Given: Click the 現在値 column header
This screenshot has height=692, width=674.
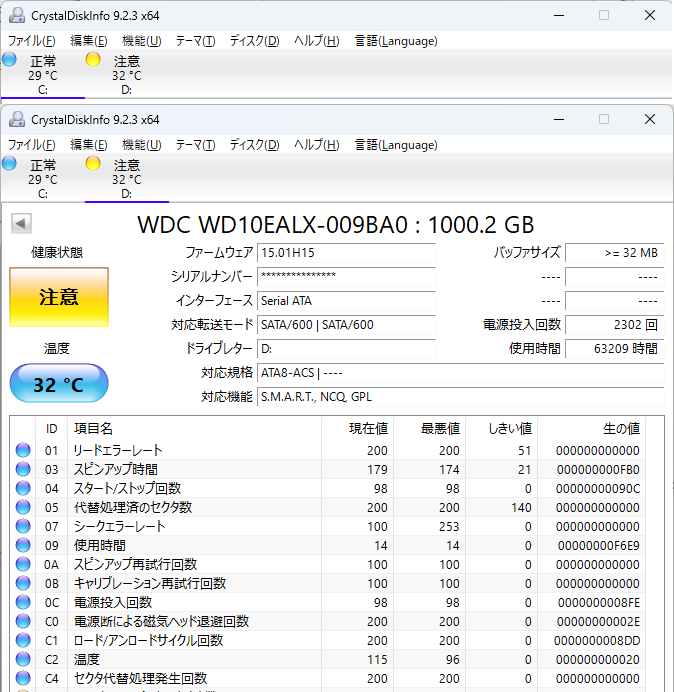Looking at the screenshot, I should click(x=358, y=428).
